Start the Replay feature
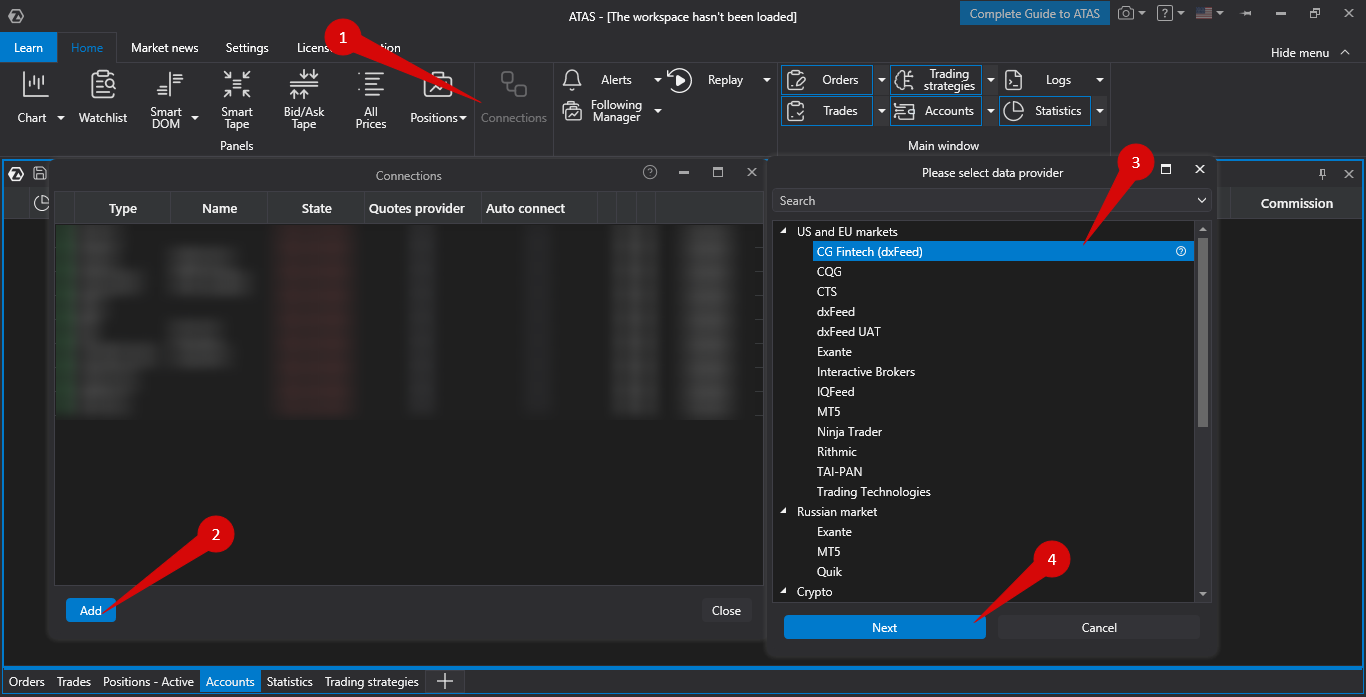1366x697 pixels. pos(707,80)
